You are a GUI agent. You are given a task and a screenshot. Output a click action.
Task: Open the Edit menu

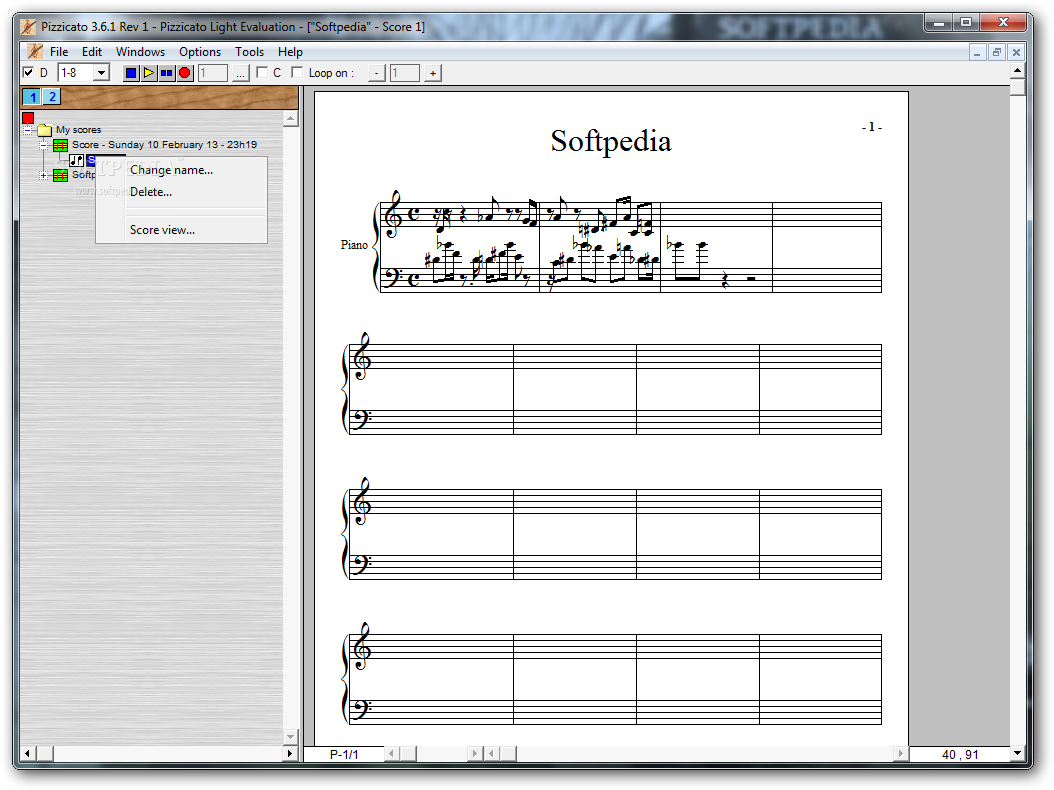coord(92,52)
